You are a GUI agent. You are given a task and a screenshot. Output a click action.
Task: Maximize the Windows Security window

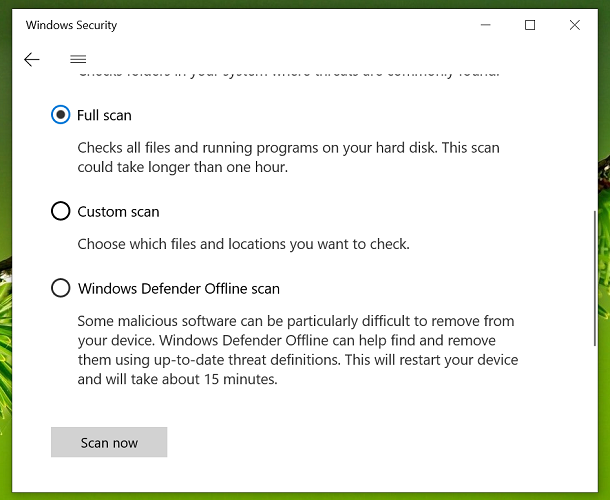(x=530, y=25)
